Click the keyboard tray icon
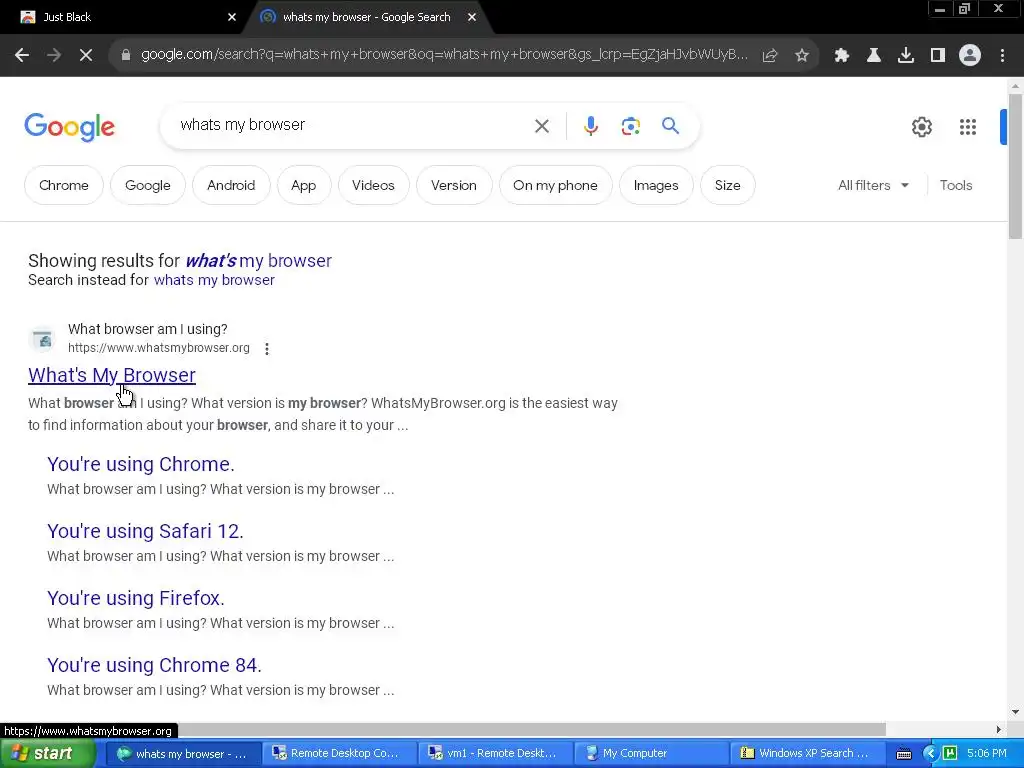The image size is (1024, 768). pos(904,754)
